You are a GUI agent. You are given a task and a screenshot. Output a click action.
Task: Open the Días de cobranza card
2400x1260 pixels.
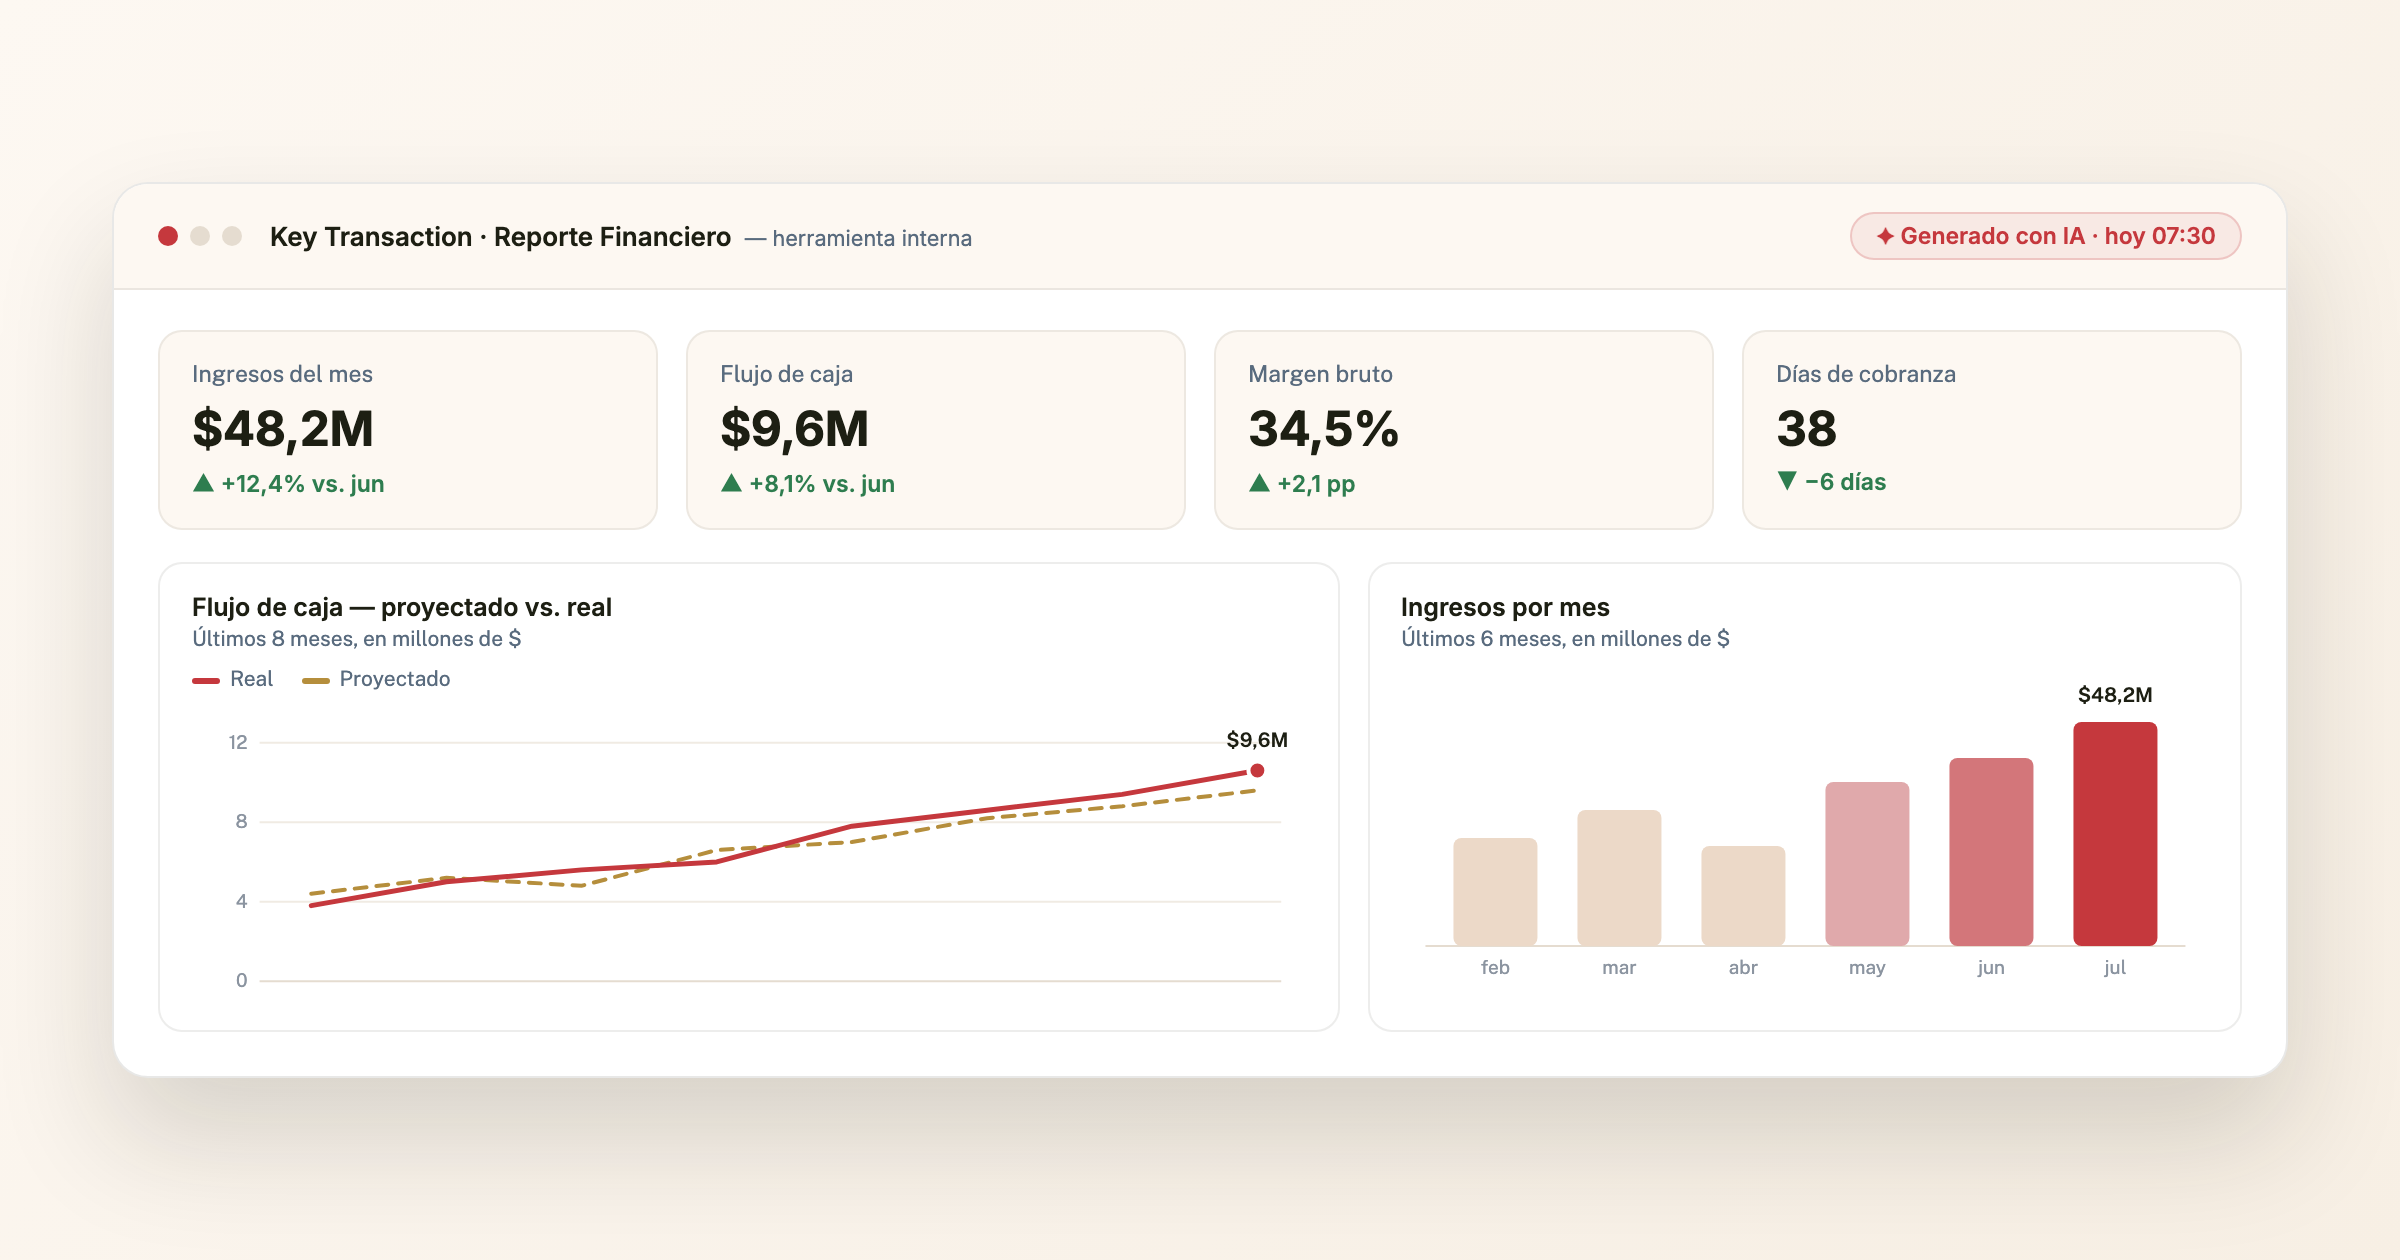[1992, 430]
